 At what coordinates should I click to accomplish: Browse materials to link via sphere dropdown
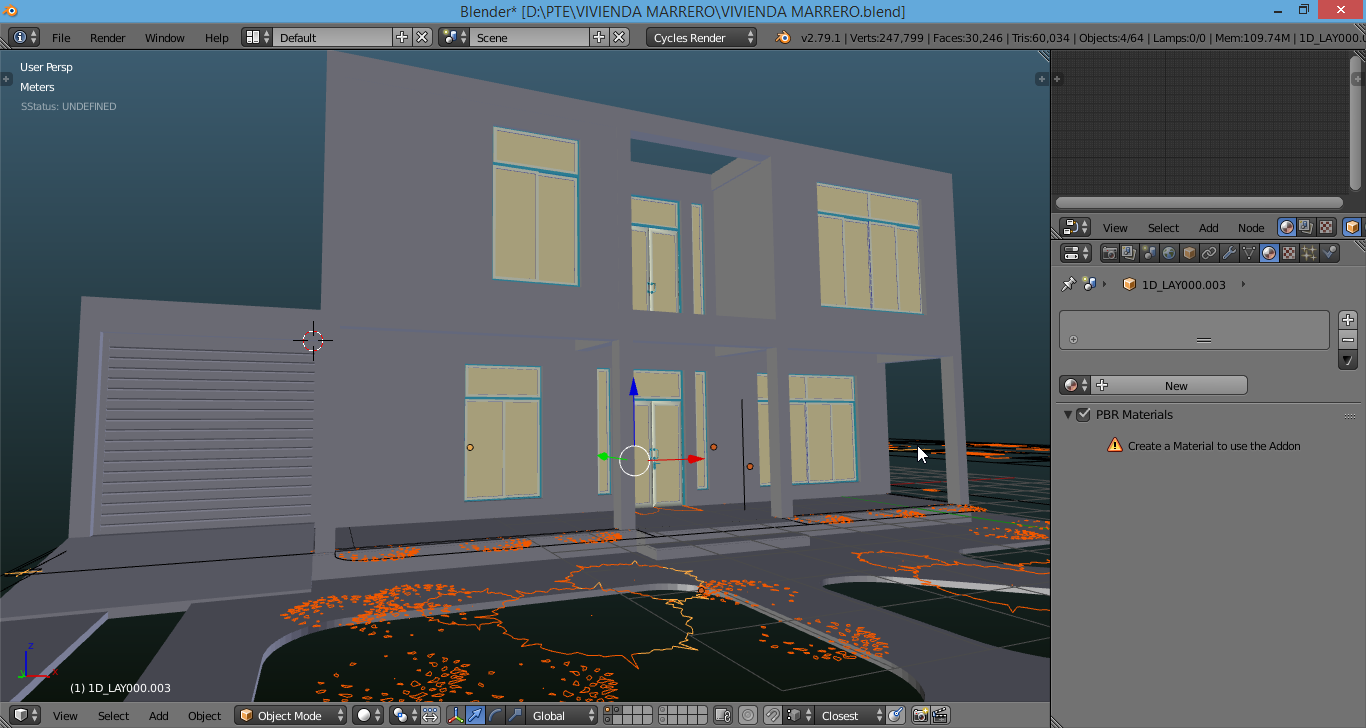tap(1075, 386)
